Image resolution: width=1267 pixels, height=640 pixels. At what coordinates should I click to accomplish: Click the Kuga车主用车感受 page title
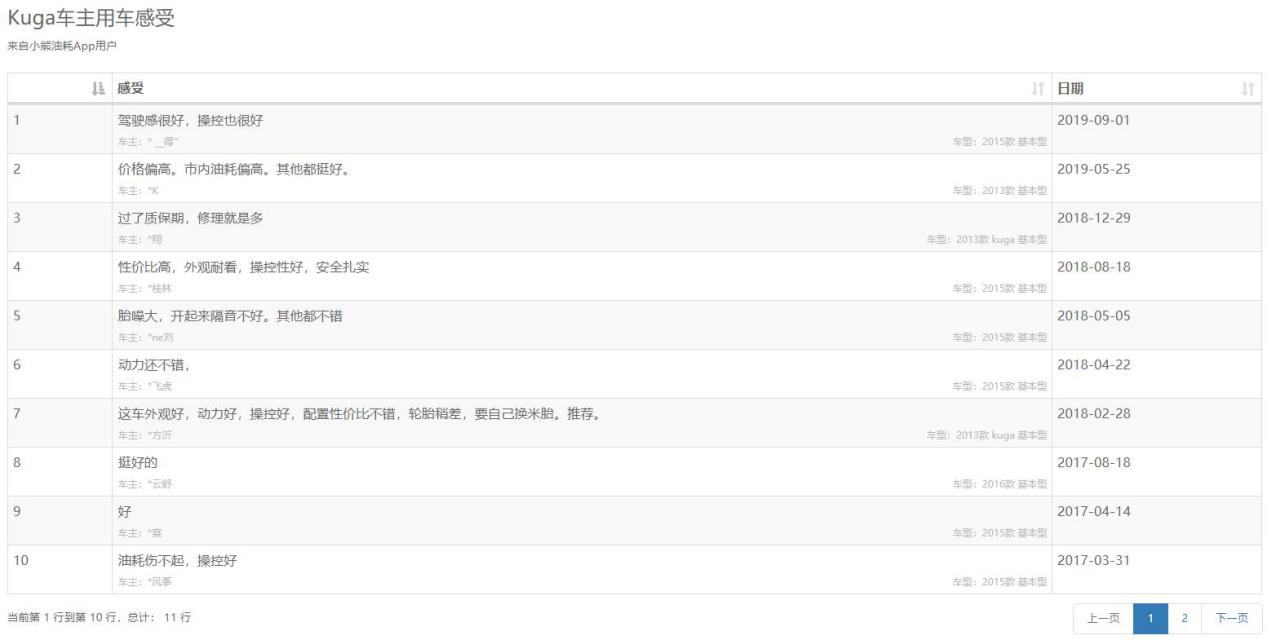click(x=90, y=18)
